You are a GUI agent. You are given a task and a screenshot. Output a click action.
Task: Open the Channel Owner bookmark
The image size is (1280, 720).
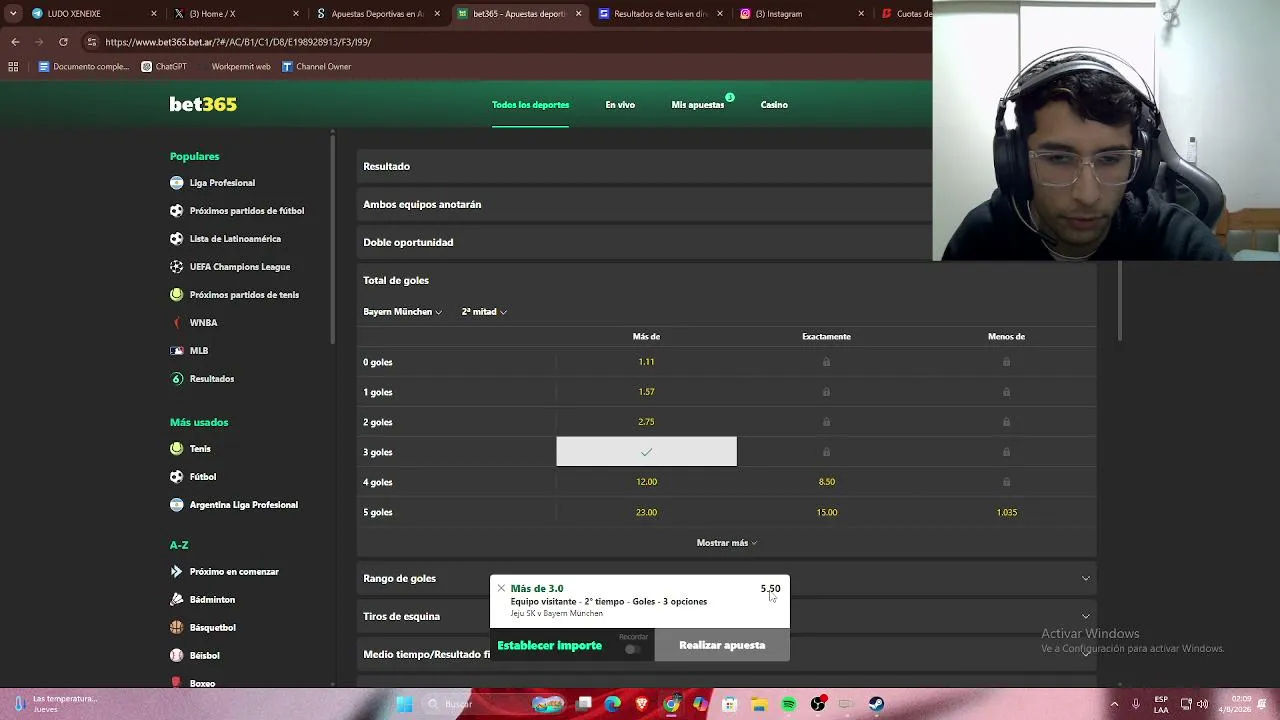(316, 67)
